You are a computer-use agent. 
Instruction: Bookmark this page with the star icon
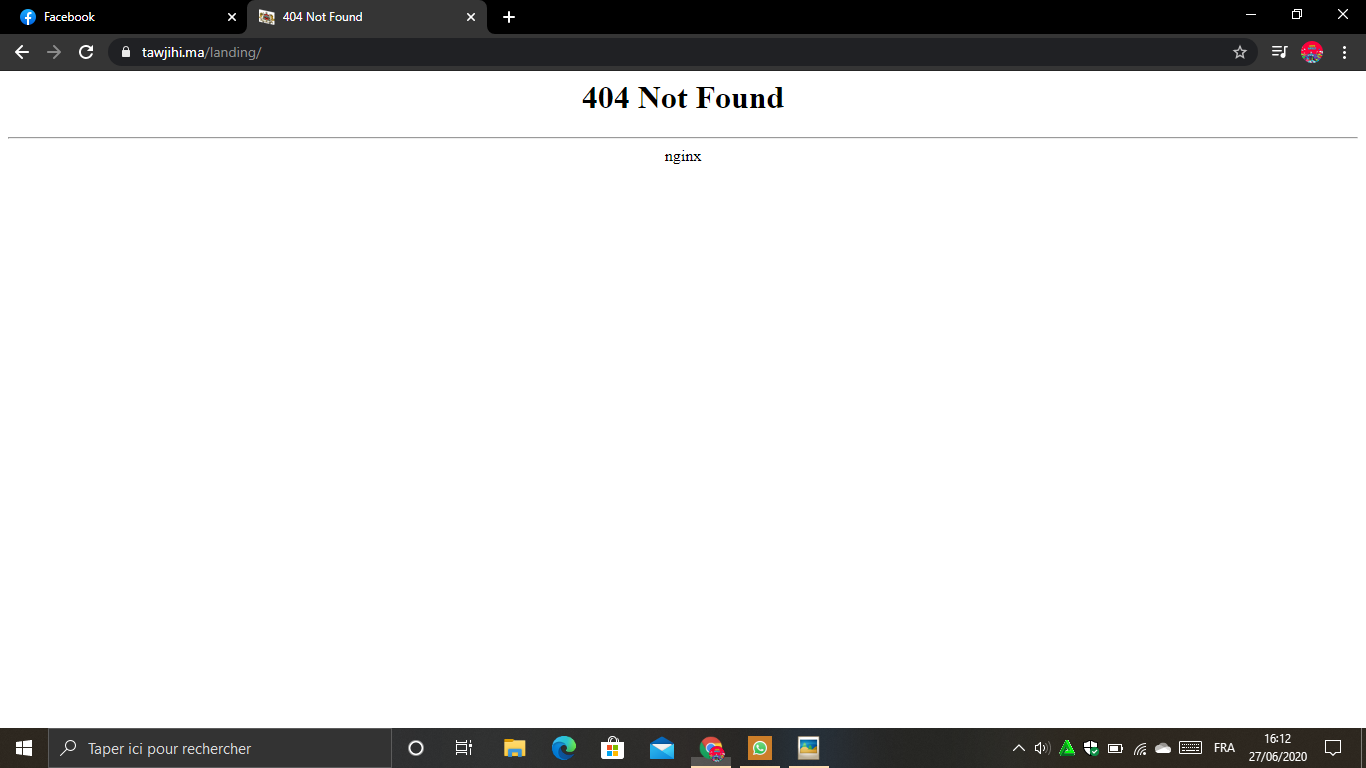point(1240,52)
